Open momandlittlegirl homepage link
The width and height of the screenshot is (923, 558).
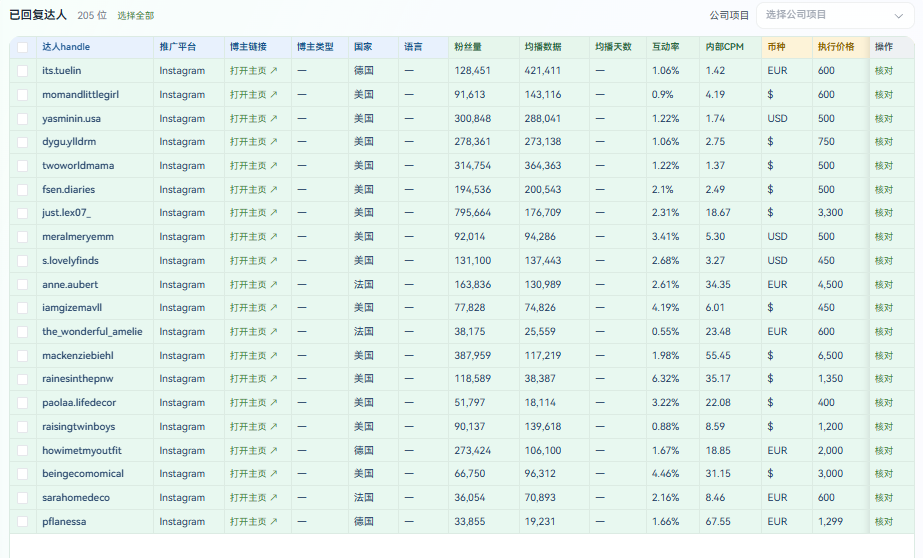[x=253, y=94]
